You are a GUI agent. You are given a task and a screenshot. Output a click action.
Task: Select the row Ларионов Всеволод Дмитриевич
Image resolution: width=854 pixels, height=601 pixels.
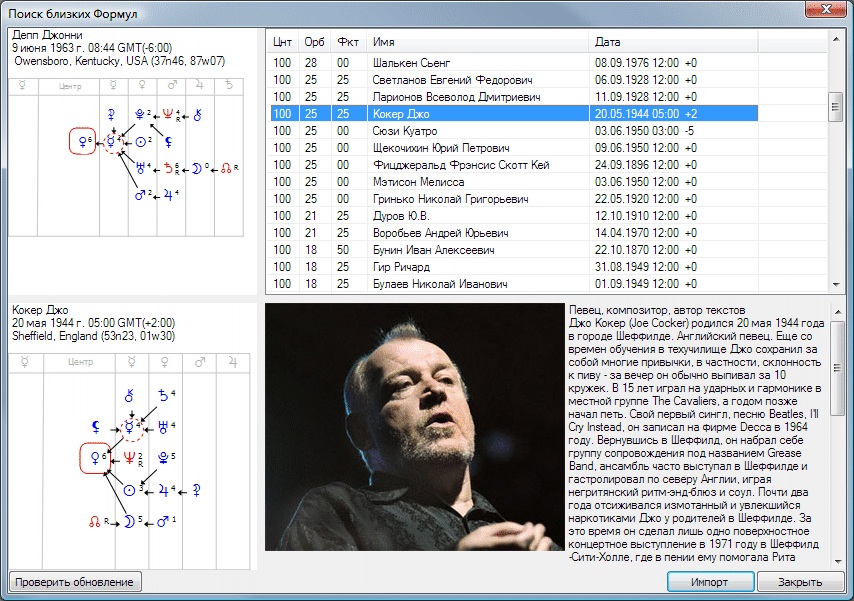[512, 96]
